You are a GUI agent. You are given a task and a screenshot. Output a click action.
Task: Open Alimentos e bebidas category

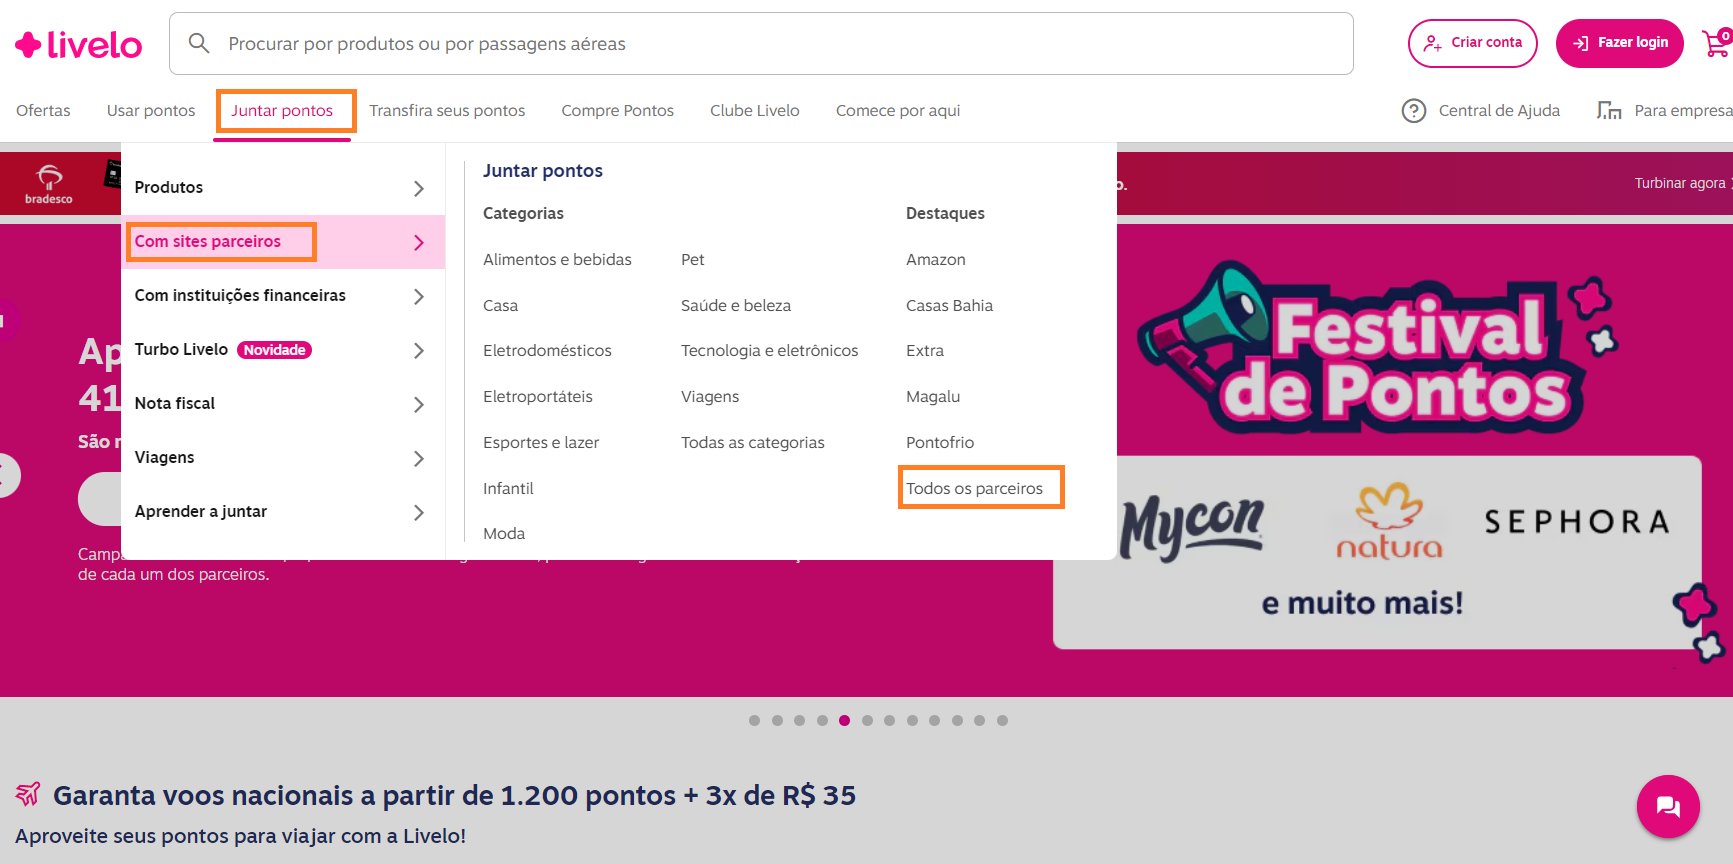coord(557,259)
